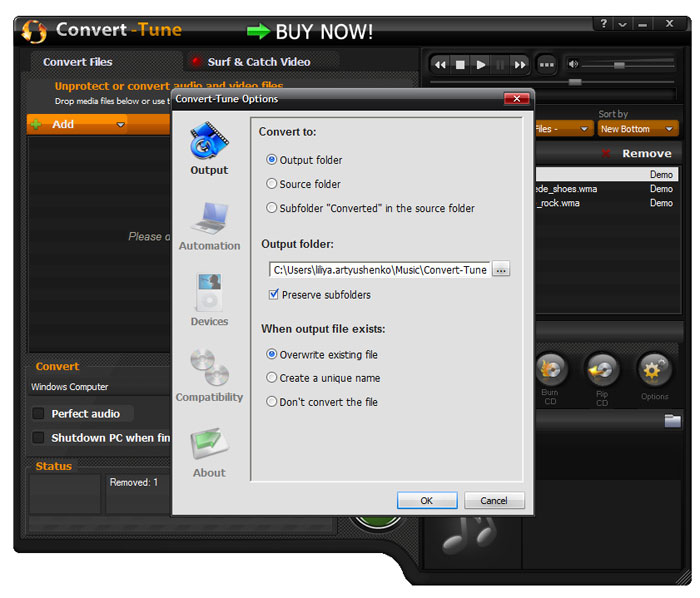Click the Rip CD icon

tap(602, 370)
